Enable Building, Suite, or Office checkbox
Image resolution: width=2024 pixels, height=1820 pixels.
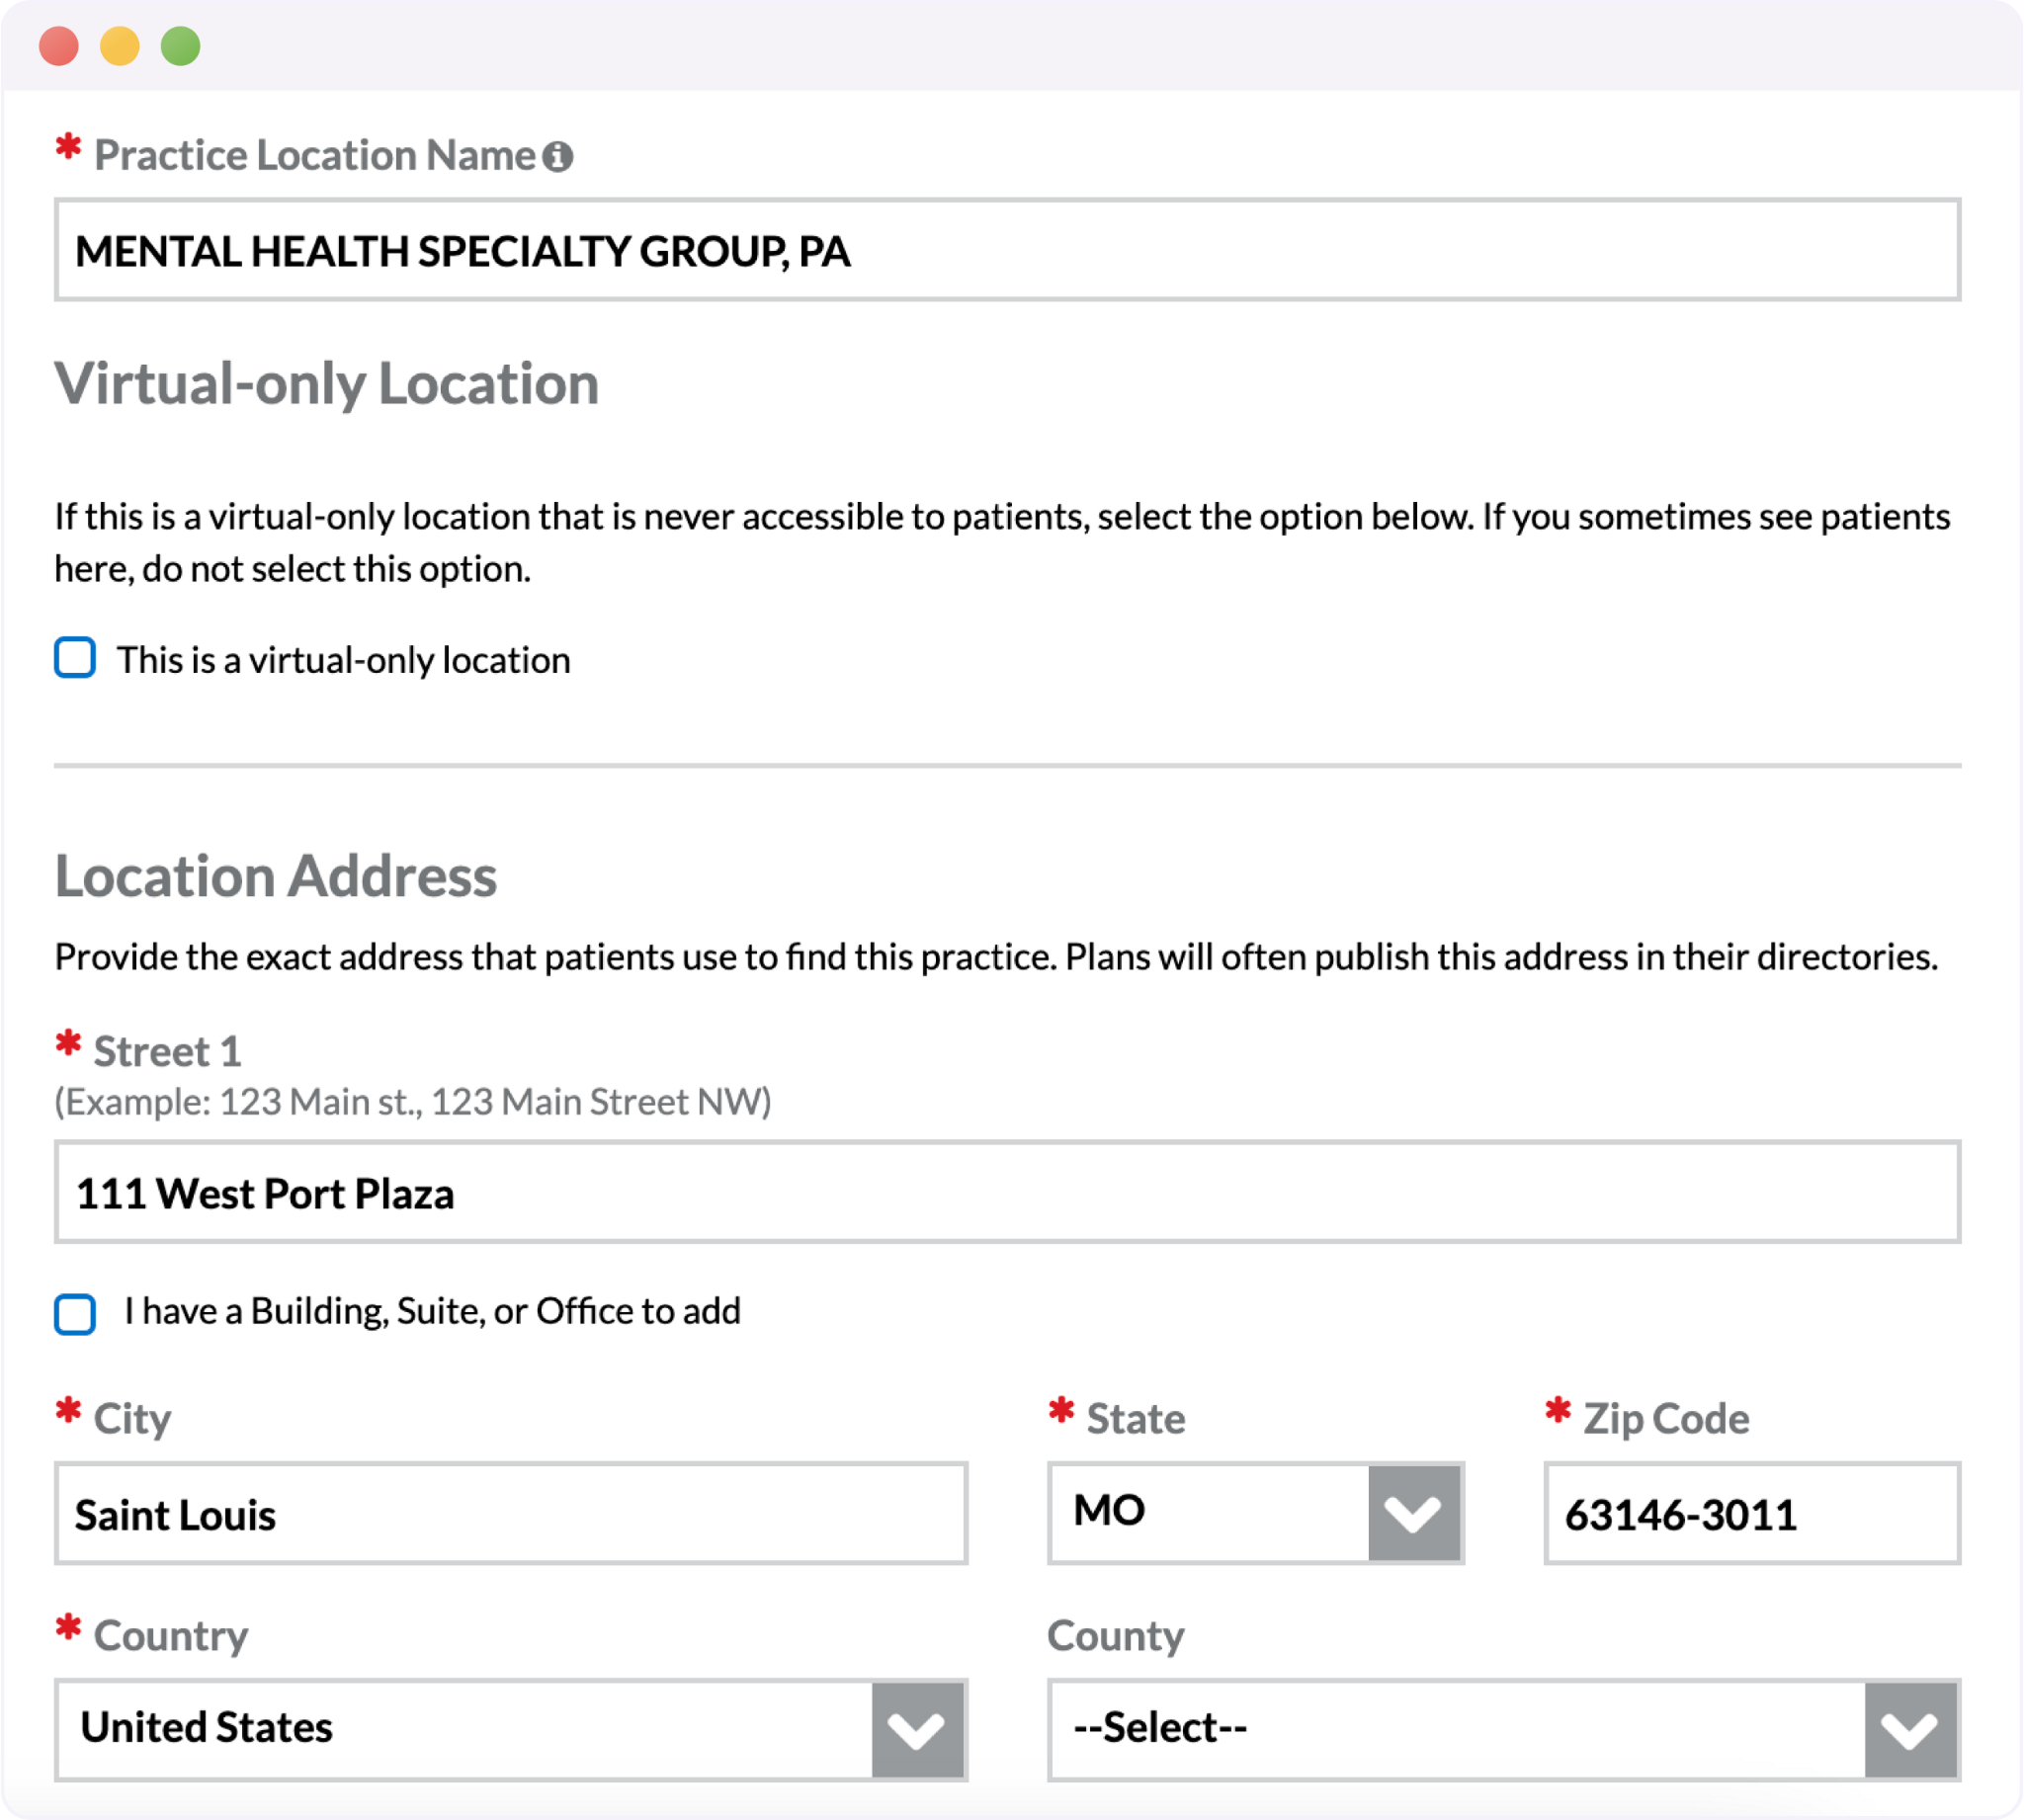75,1314
